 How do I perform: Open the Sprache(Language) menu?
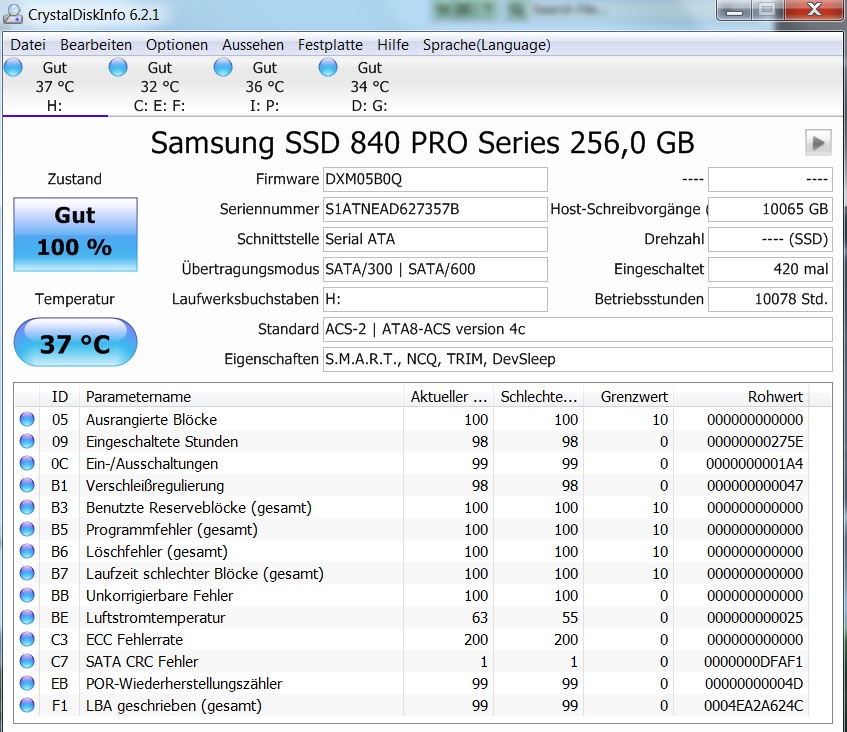pos(487,45)
